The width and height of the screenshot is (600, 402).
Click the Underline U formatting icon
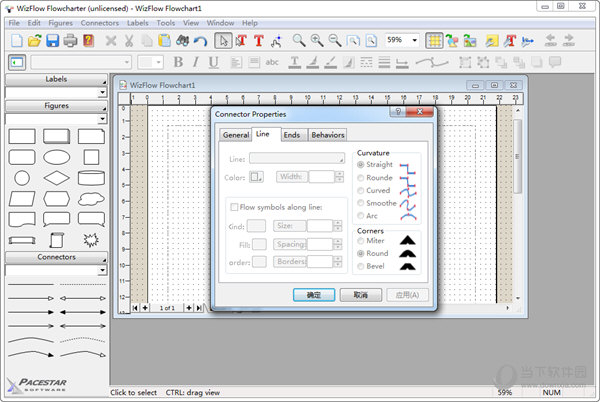(x=214, y=62)
